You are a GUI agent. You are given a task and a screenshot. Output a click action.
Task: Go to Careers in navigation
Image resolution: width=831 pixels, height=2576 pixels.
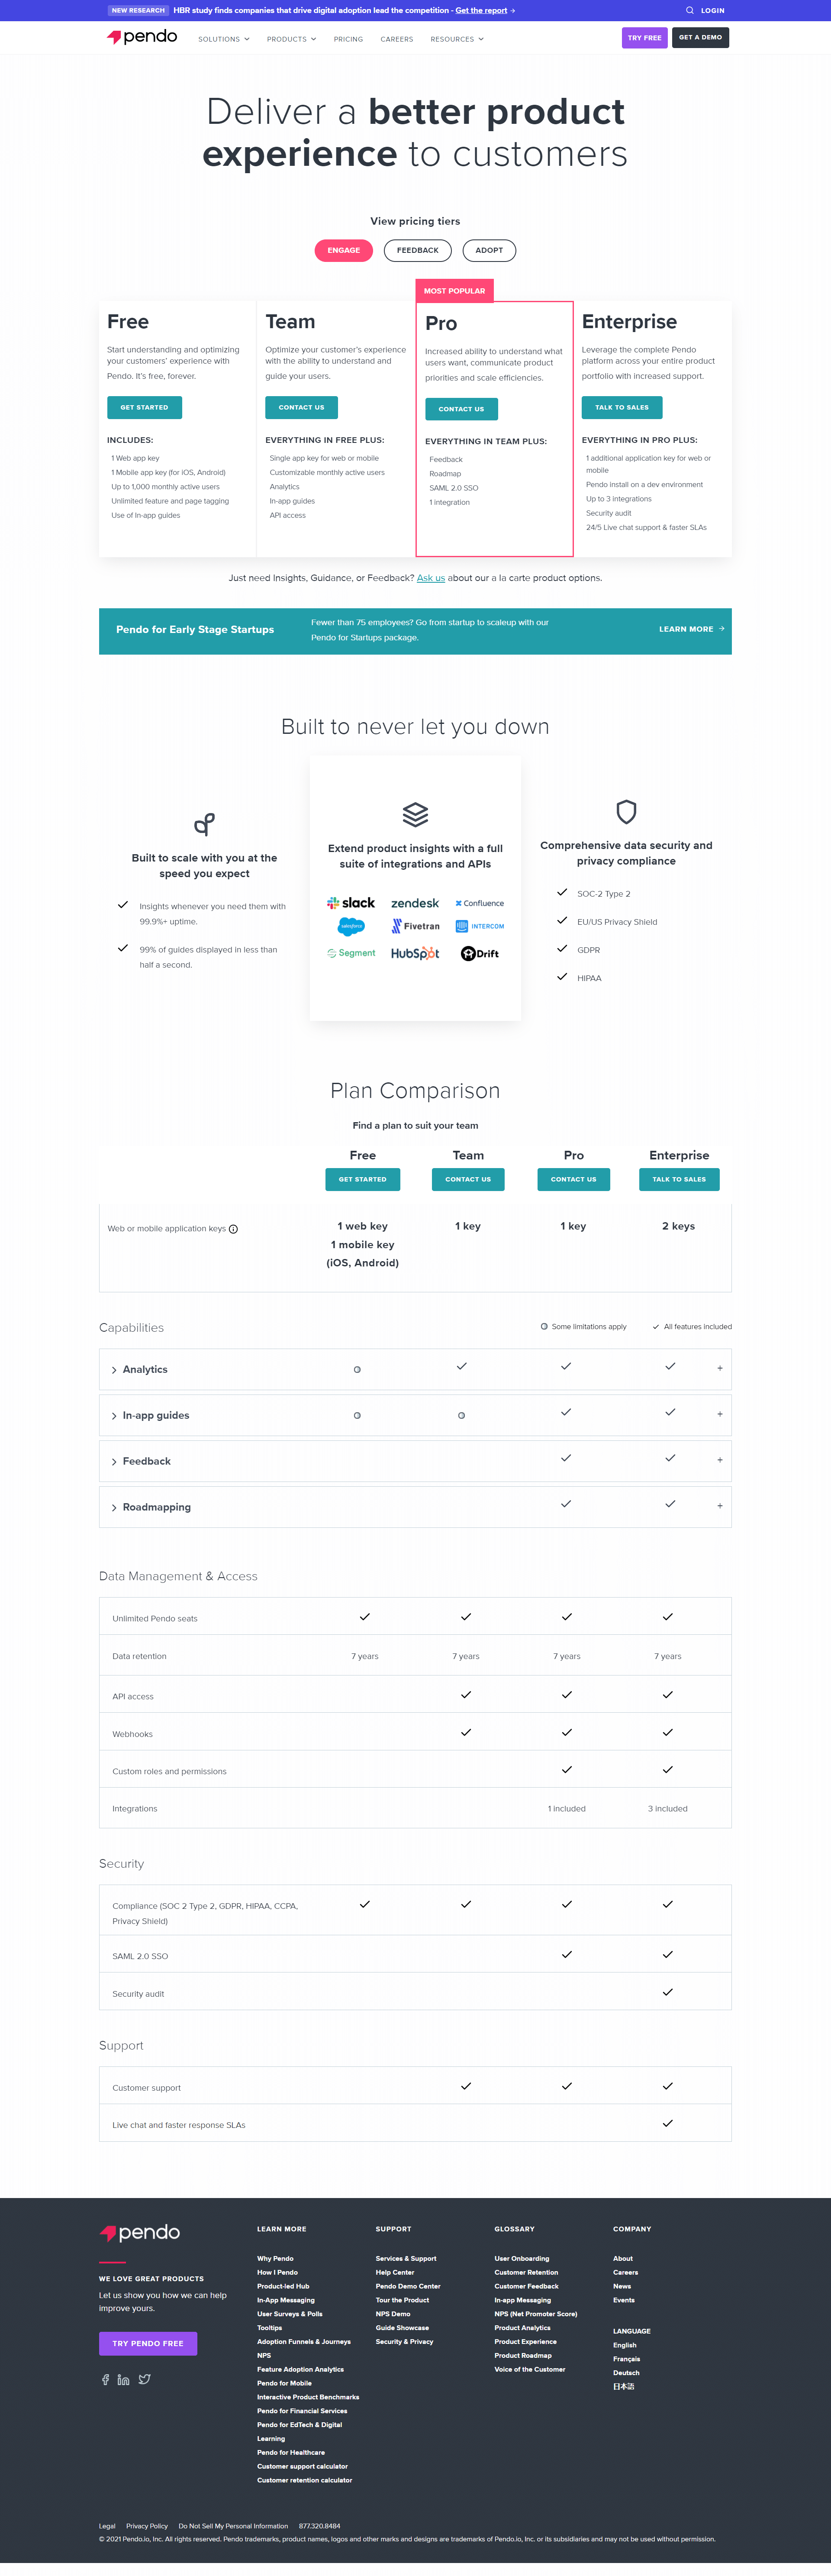tap(397, 39)
